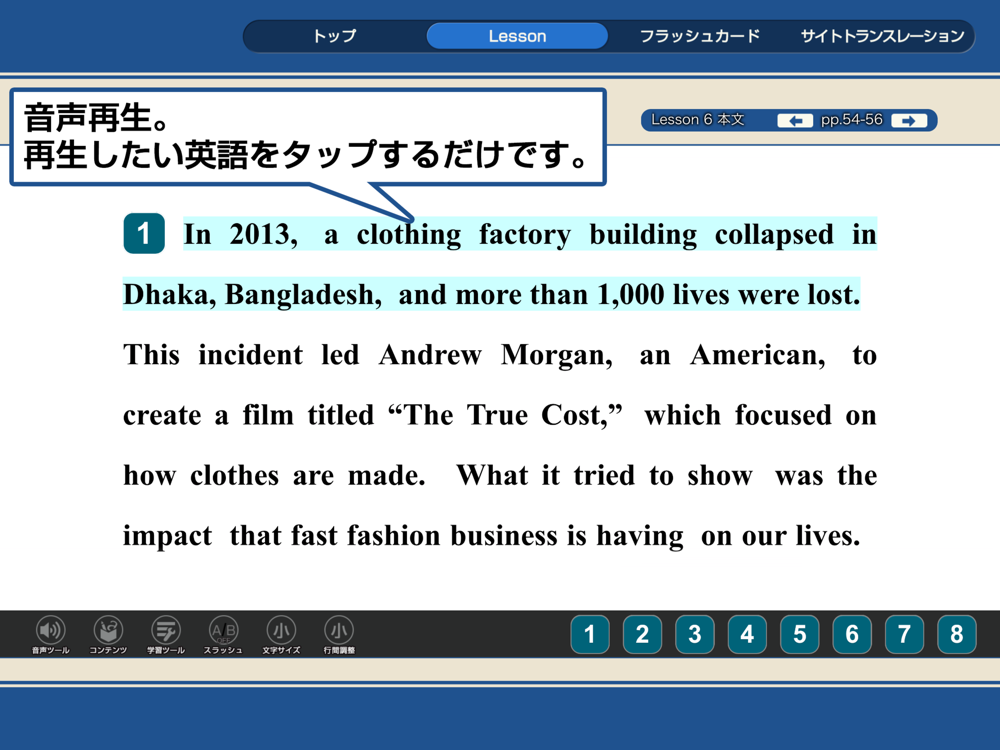
Task: Jump to section 3 in bottom bar
Action: point(695,635)
